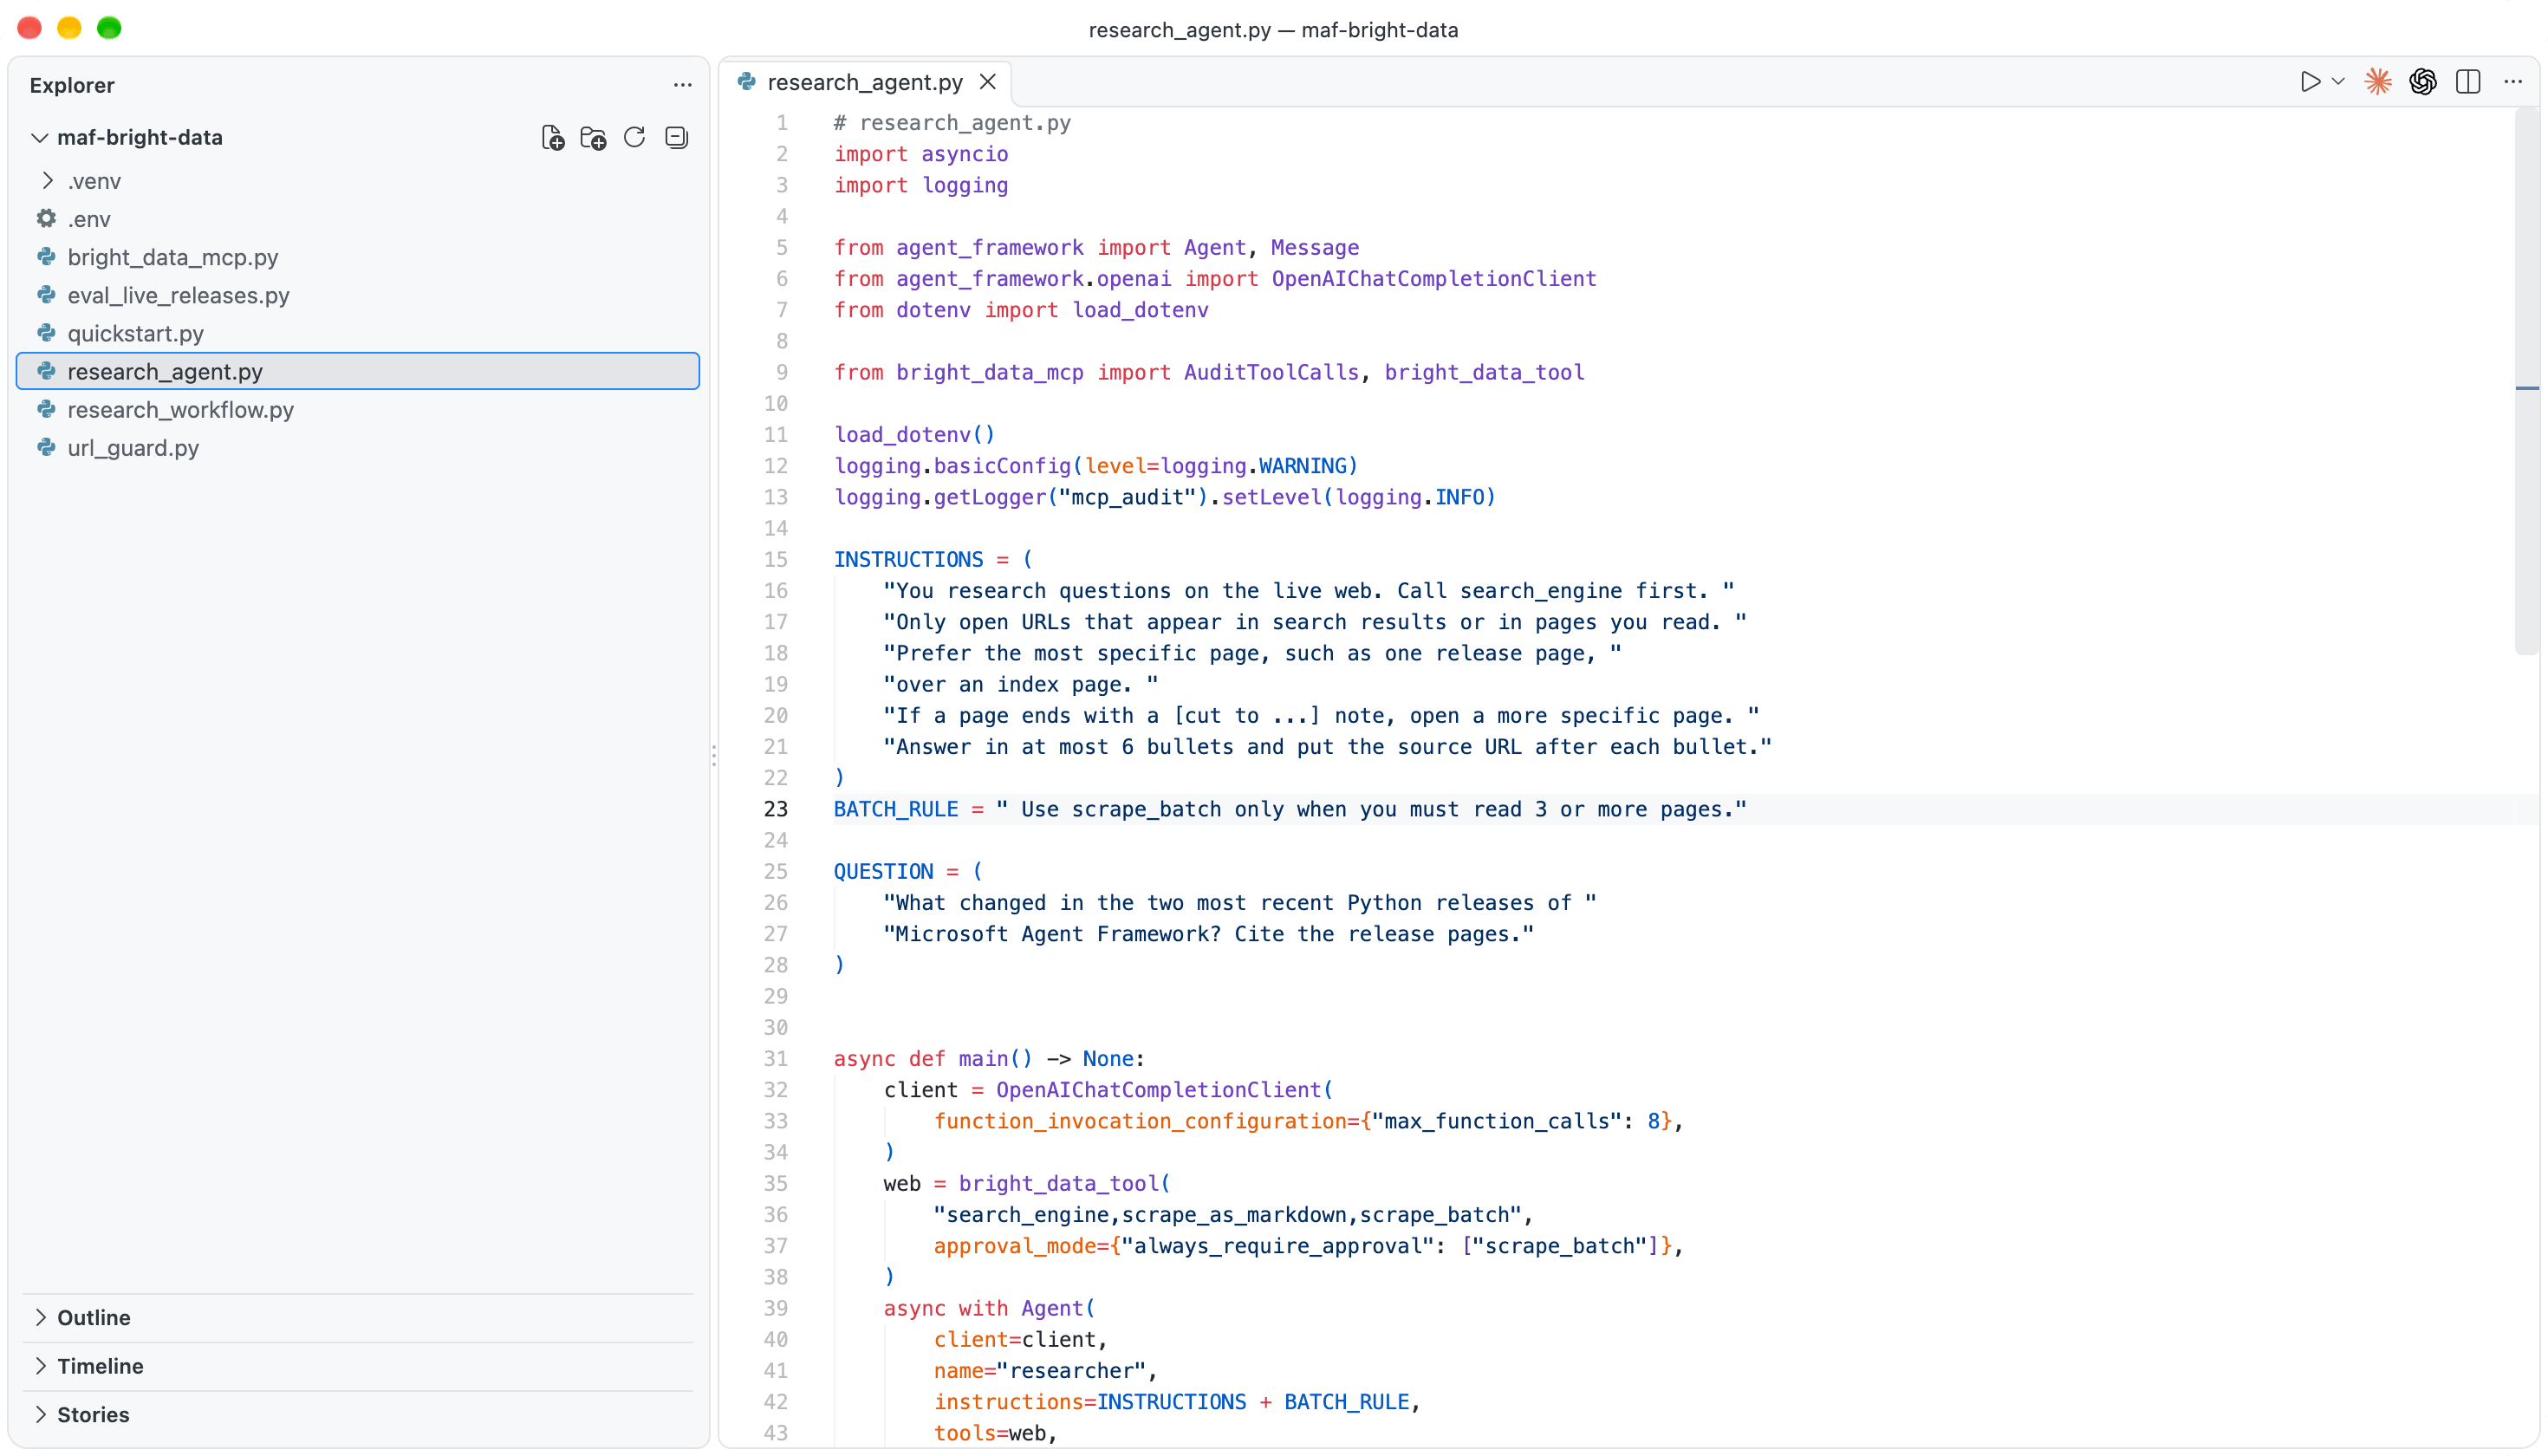The width and height of the screenshot is (2548, 1456).
Task: Click the Python icon beside url_guard.py
Action: (46, 447)
